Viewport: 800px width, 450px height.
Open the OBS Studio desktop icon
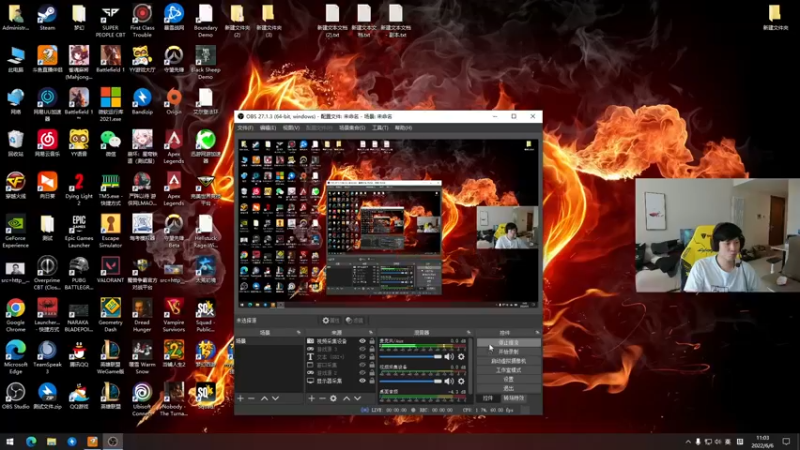[16, 389]
